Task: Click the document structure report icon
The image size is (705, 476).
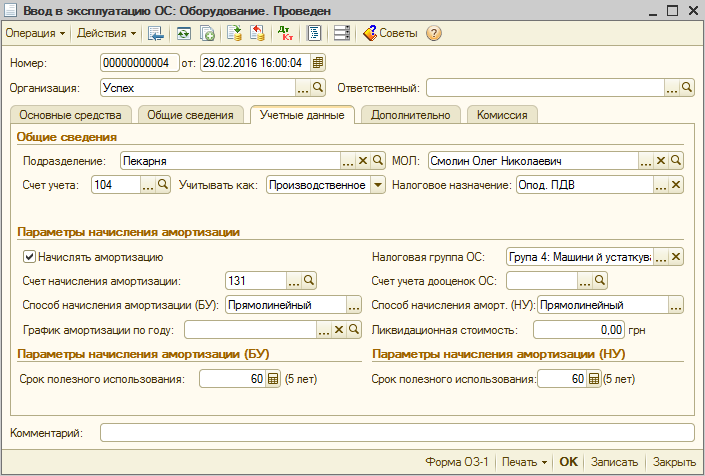Action: (x=314, y=33)
